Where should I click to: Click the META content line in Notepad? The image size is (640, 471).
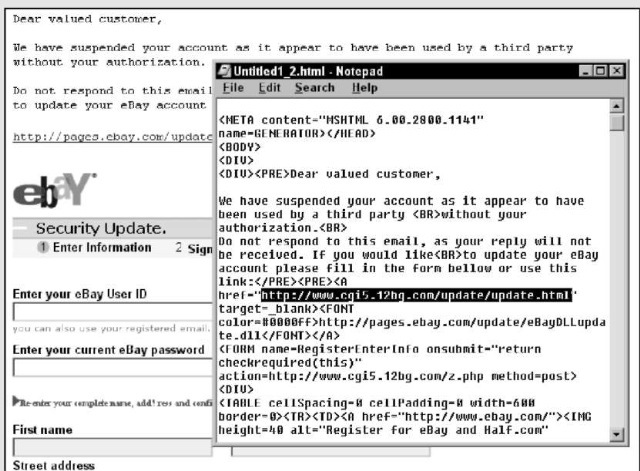351,120
